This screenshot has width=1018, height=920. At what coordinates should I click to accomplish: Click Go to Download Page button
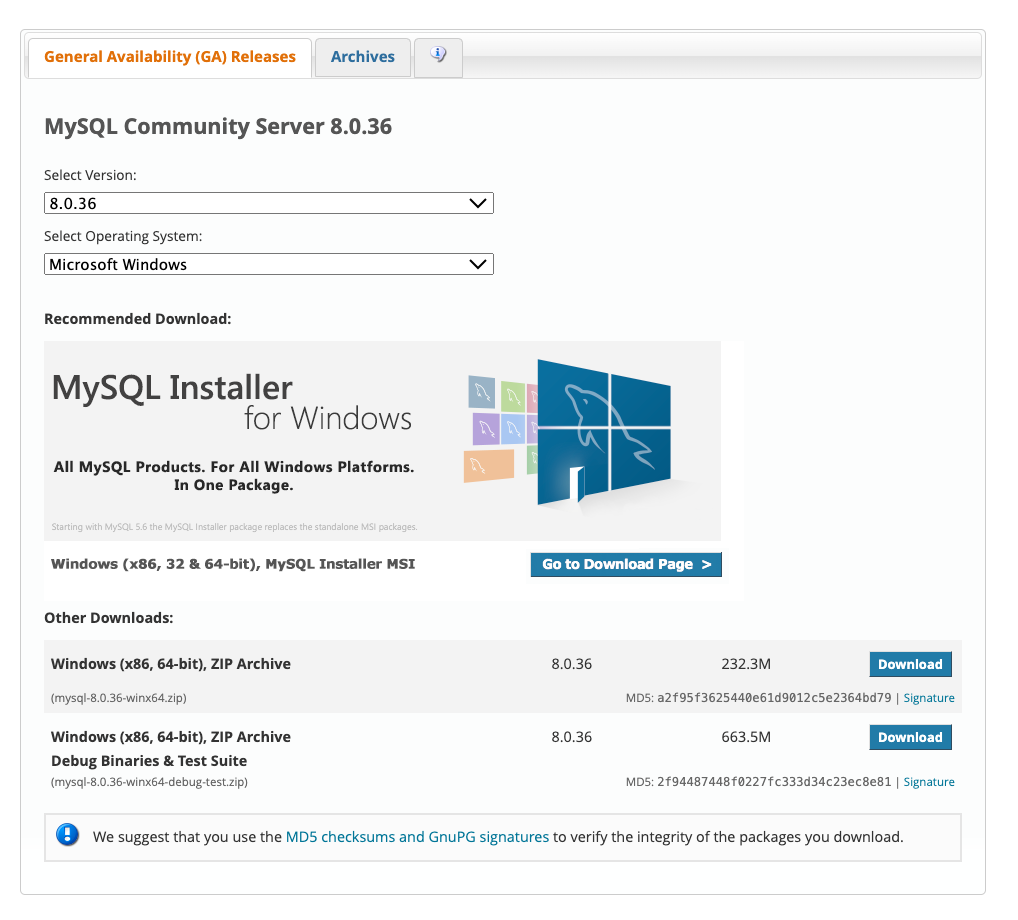[626, 564]
